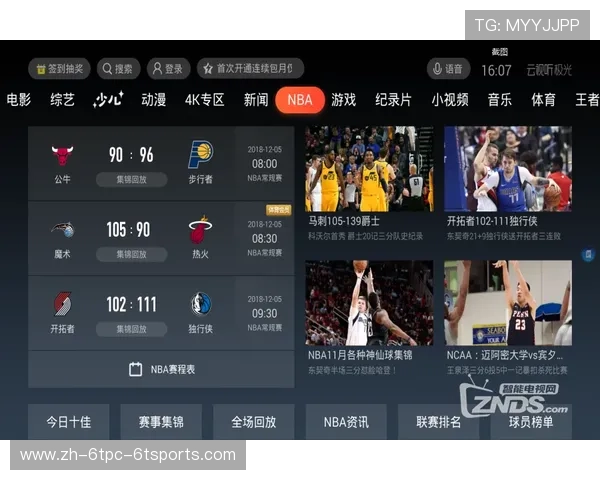Image resolution: width=600 pixels, height=480 pixels.
Task: Click subtitle 科沃尔首秀 爵士20记三分
Action: pyautogui.click(x=365, y=236)
